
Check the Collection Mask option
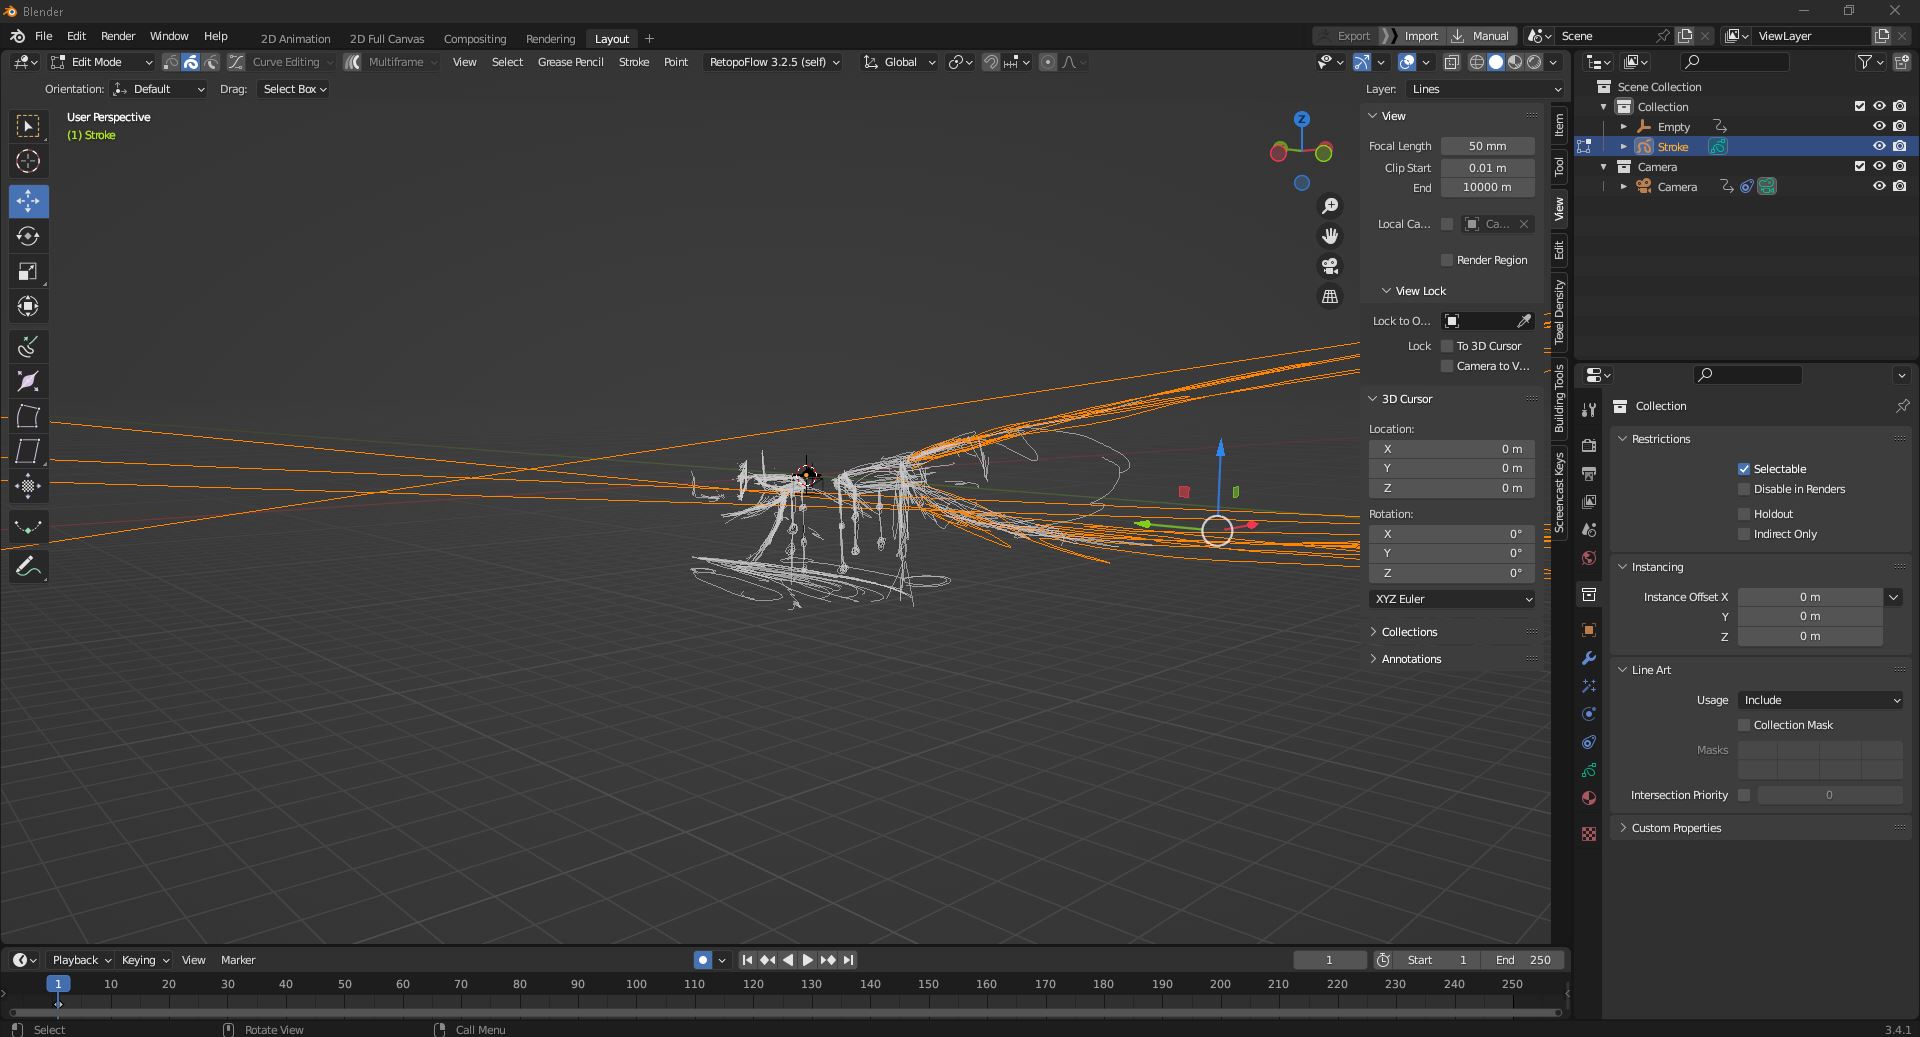(x=1744, y=725)
